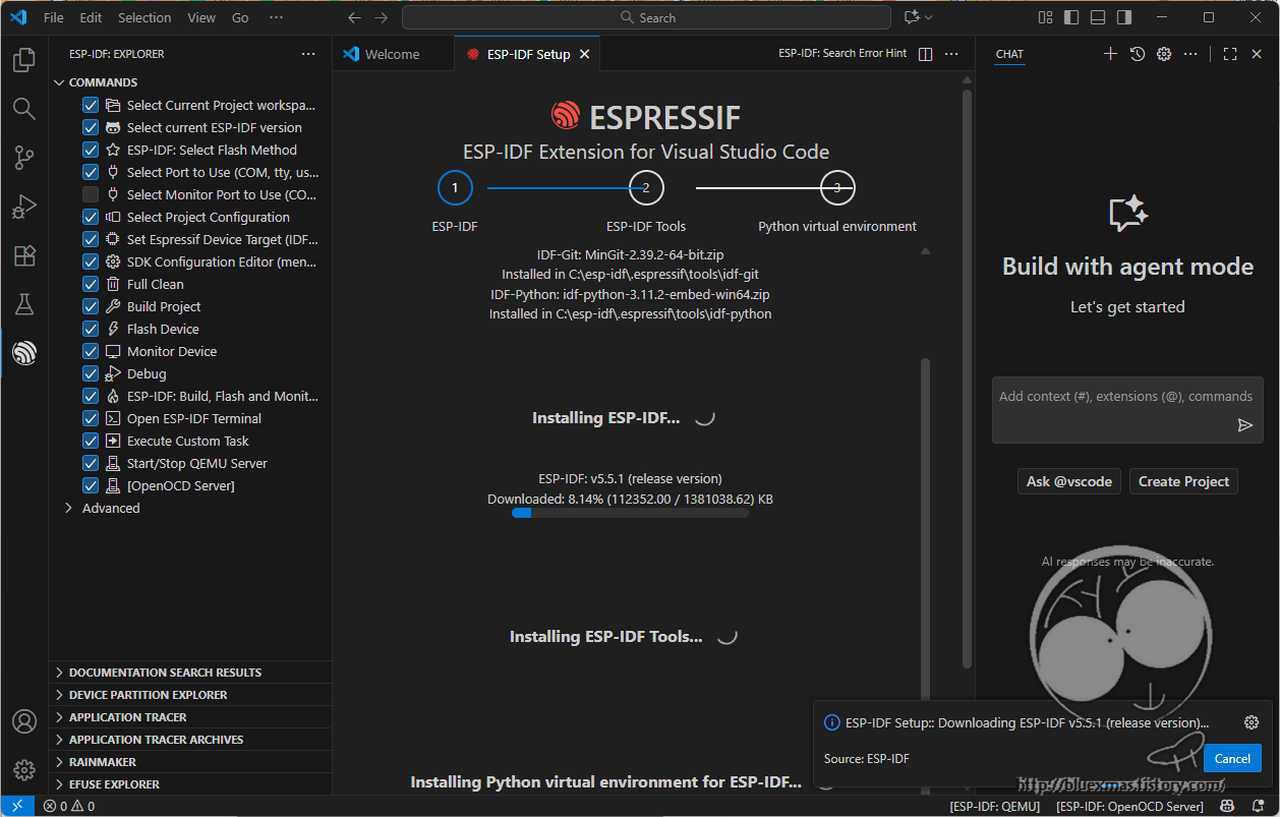Send the chat message arrow
The height and width of the screenshot is (817, 1280).
1245,425
